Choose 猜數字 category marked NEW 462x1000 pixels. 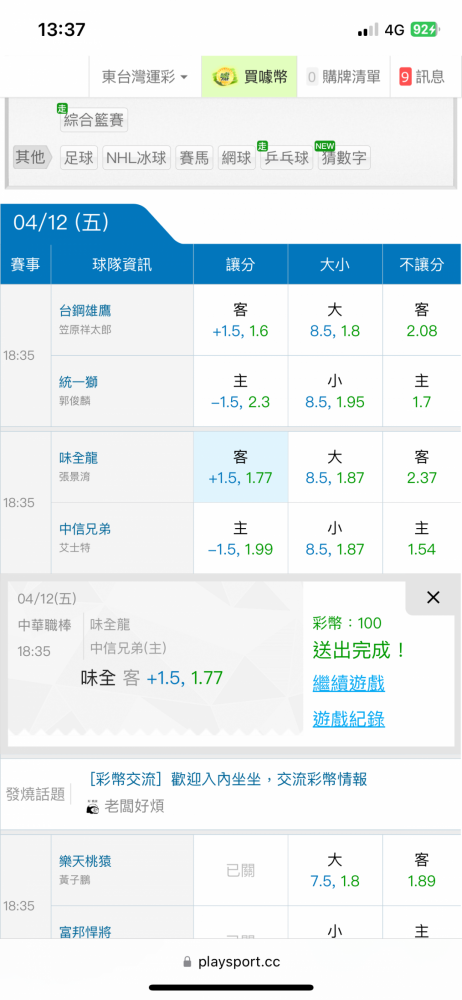coord(344,158)
